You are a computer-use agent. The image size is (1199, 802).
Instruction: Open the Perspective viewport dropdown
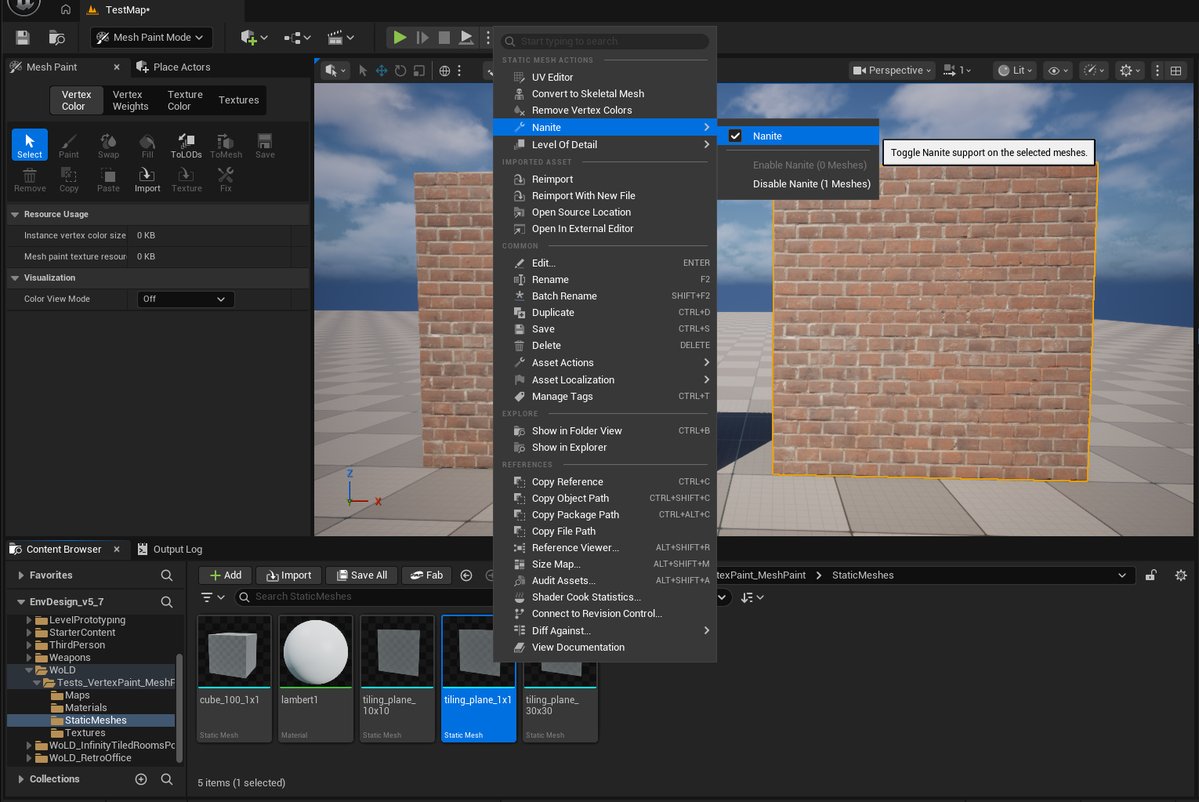[891, 70]
